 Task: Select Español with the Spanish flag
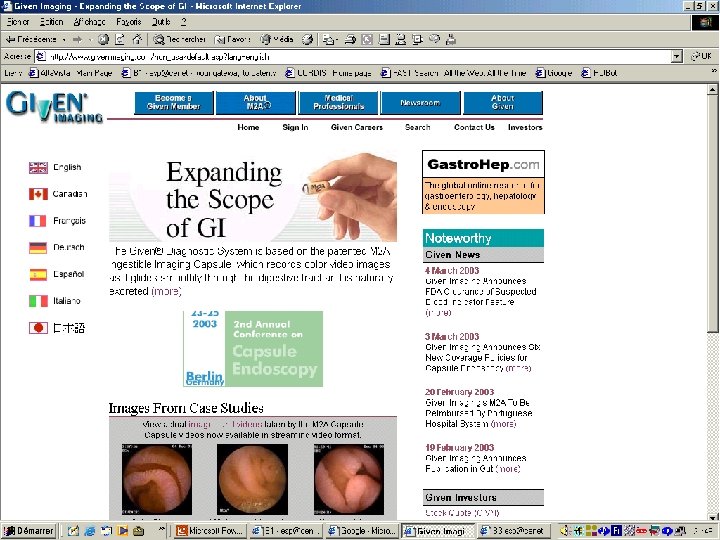coord(56,274)
